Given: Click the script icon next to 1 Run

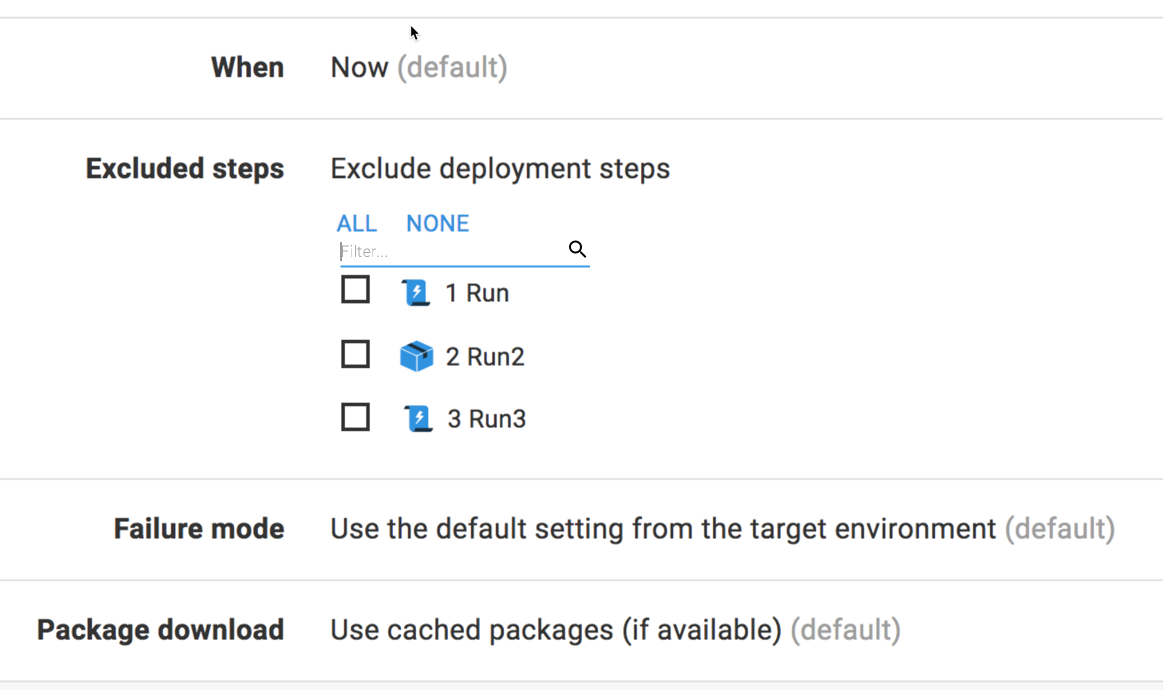Looking at the screenshot, I should pyautogui.click(x=416, y=292).
